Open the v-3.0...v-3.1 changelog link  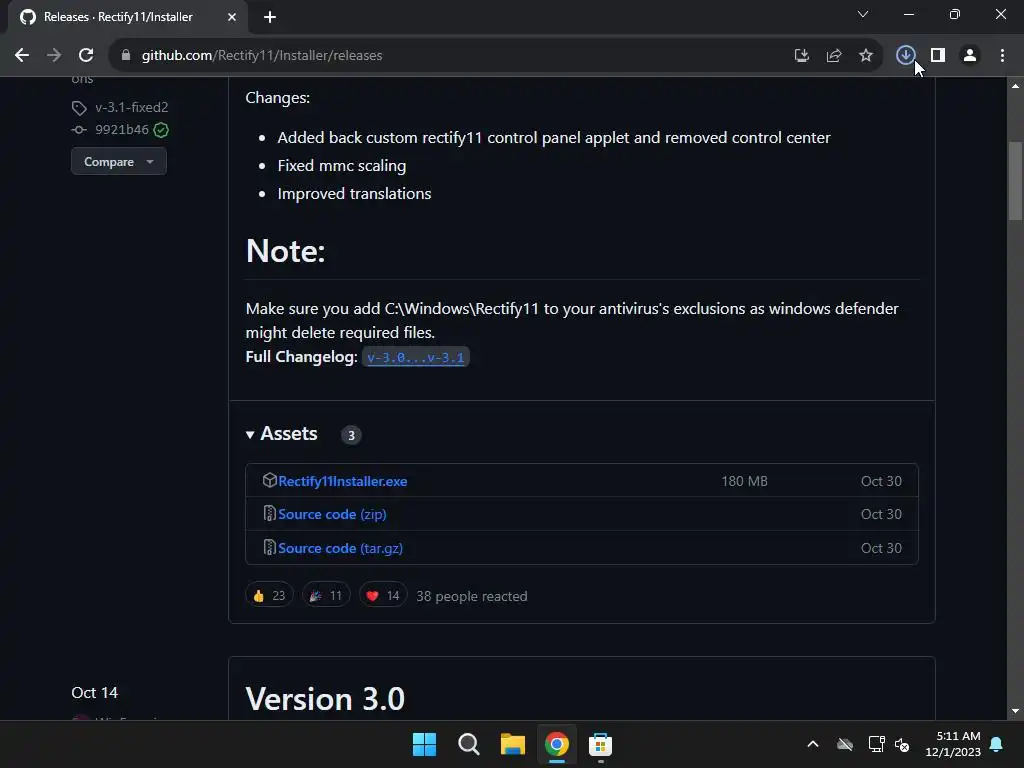point(415,357)
